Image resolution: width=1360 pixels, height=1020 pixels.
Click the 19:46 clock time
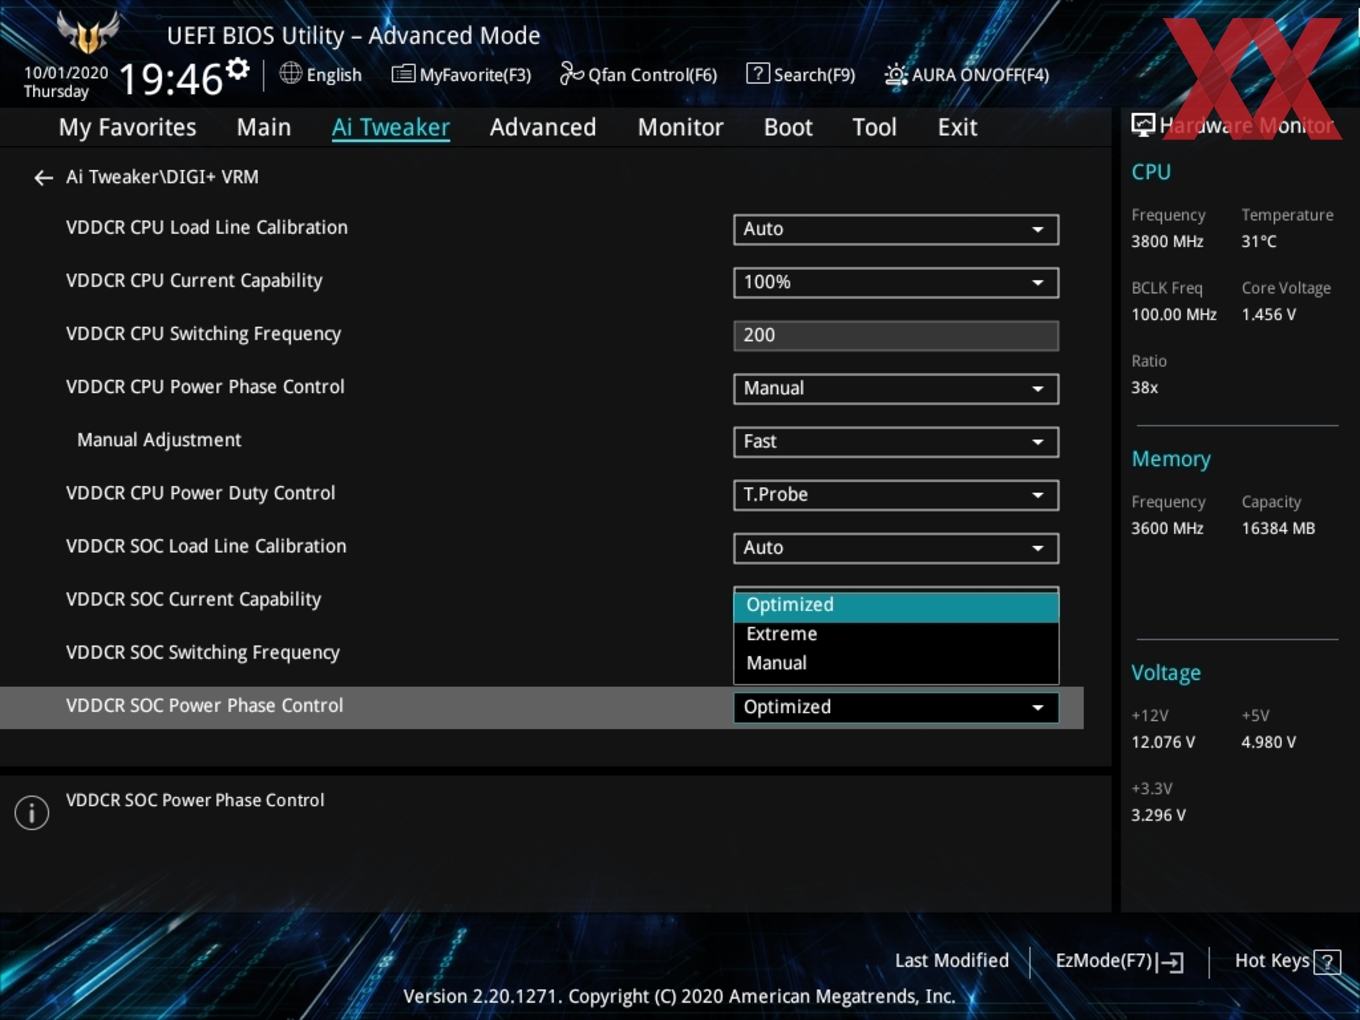pos(171,78)
